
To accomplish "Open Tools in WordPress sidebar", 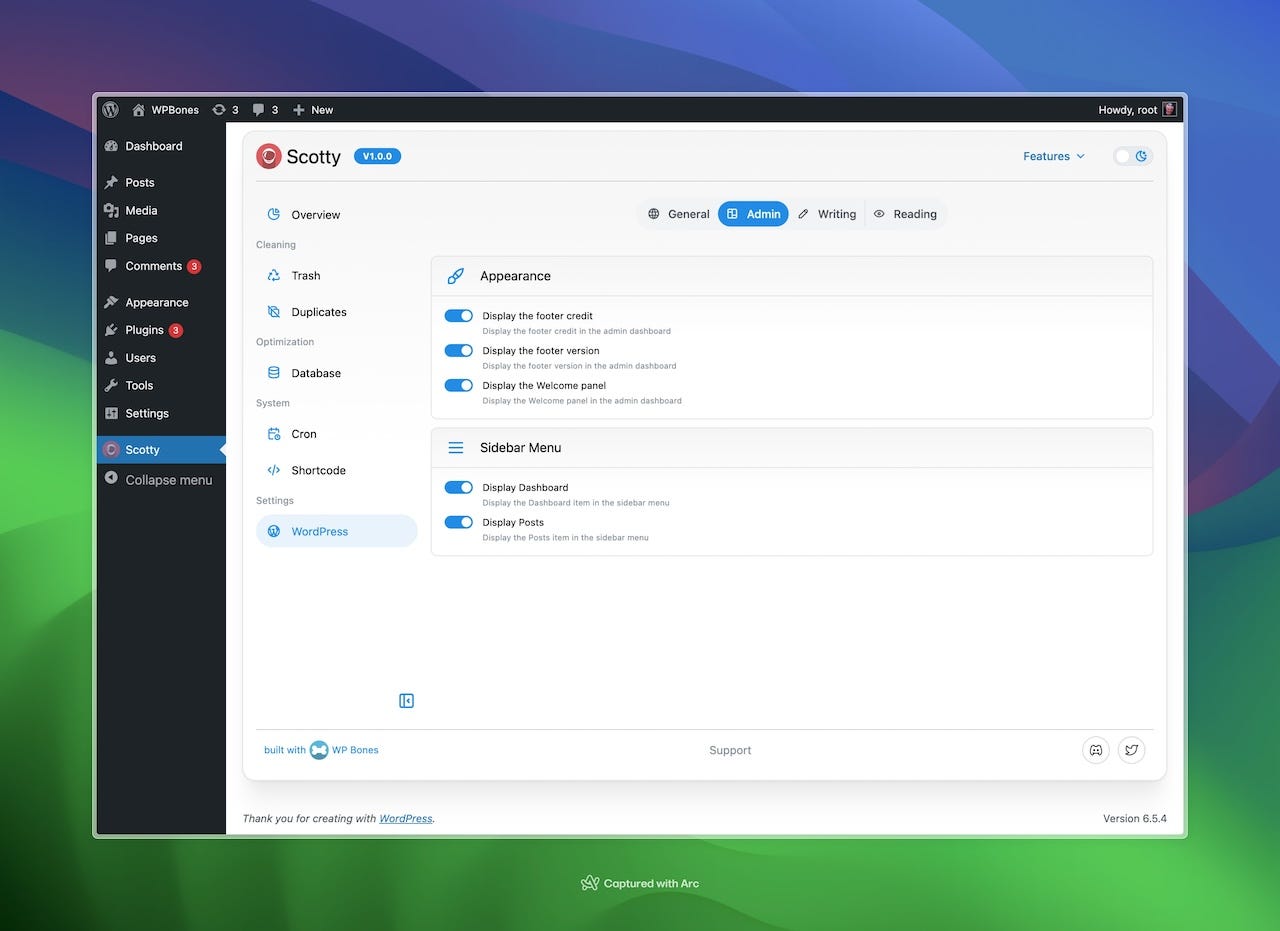I will [x=161, y=385].
